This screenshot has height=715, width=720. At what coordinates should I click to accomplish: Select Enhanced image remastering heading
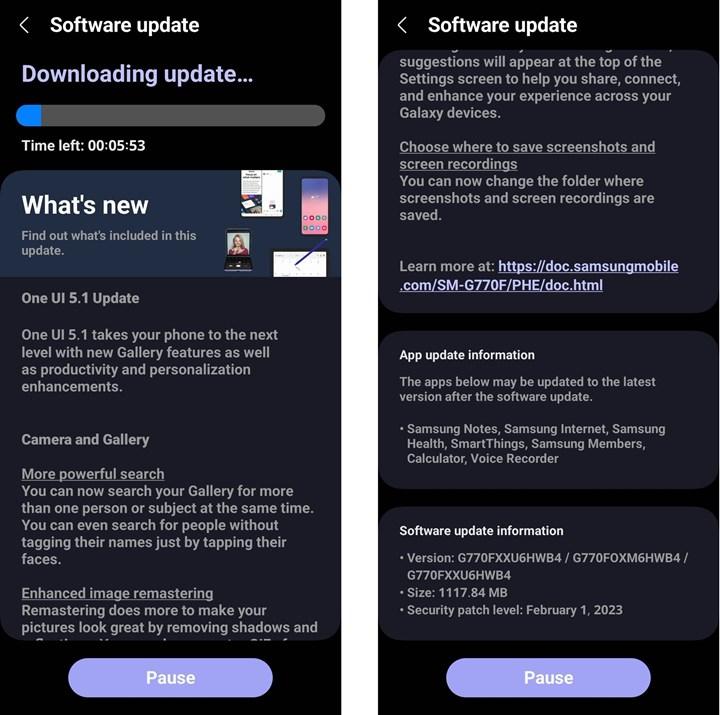pyautogui.click(x=117, y=593)
